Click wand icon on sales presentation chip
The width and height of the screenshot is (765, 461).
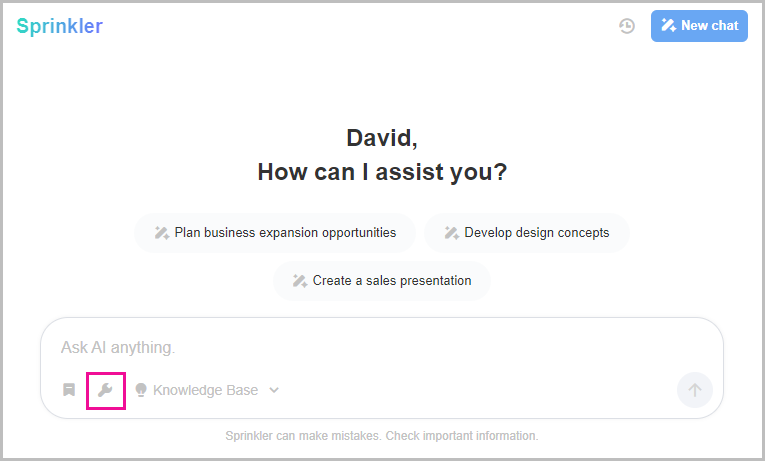click(299, 281)
